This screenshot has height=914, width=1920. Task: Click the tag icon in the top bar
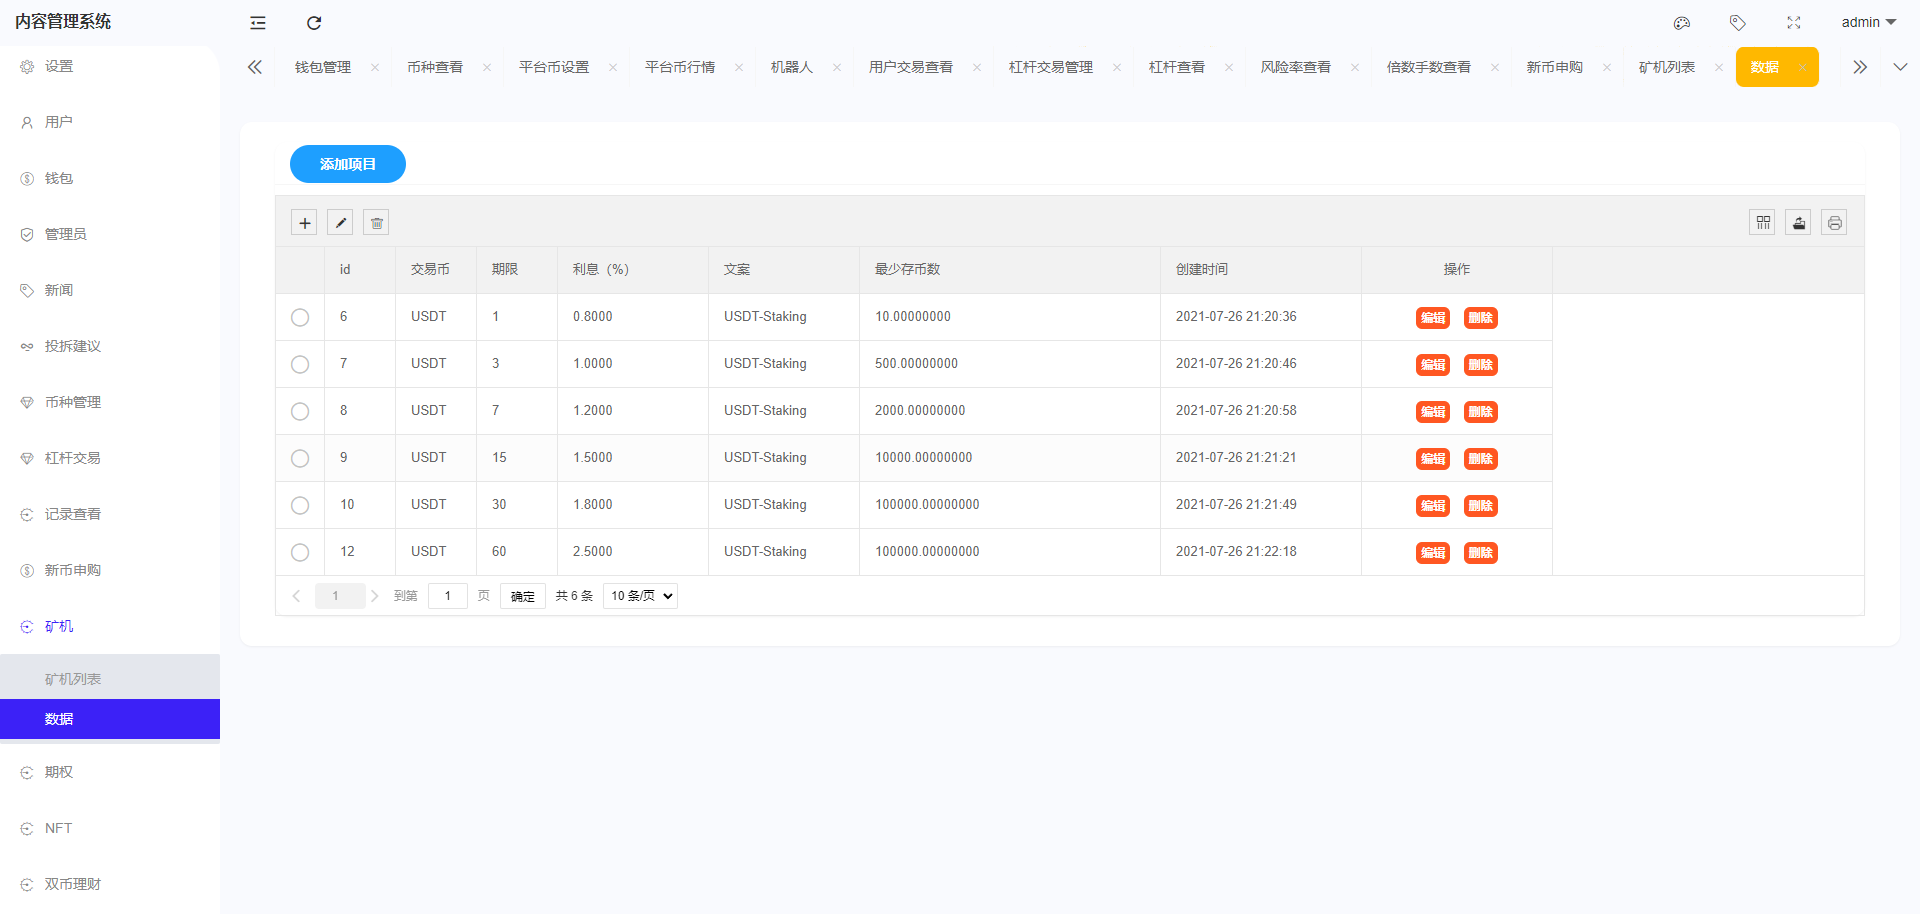[x=1738, y=22]
